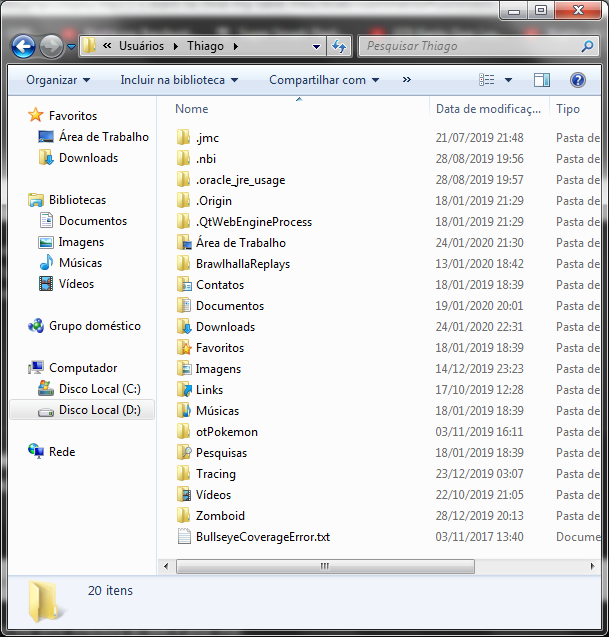Click the search magnifier icon
Image resolution: width=609 pixels, height=637 pixels.
(x=588, y=46)
